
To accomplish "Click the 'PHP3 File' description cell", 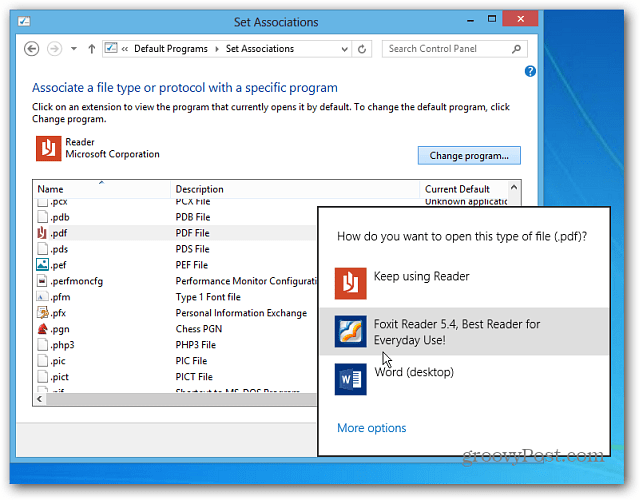I will tap(196, 345).
